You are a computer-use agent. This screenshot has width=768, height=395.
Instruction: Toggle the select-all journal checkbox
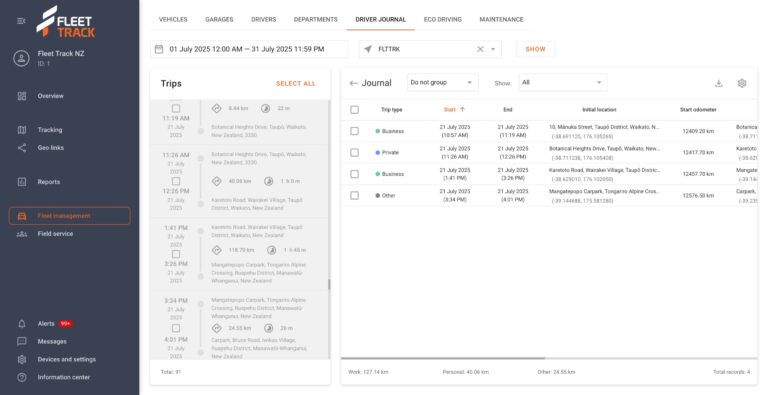(354, 110)
